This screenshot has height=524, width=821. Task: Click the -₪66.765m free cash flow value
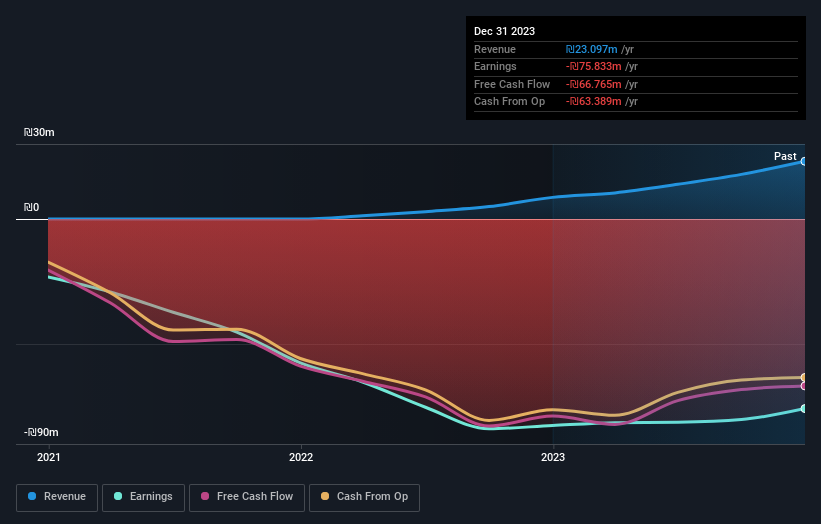594,84
